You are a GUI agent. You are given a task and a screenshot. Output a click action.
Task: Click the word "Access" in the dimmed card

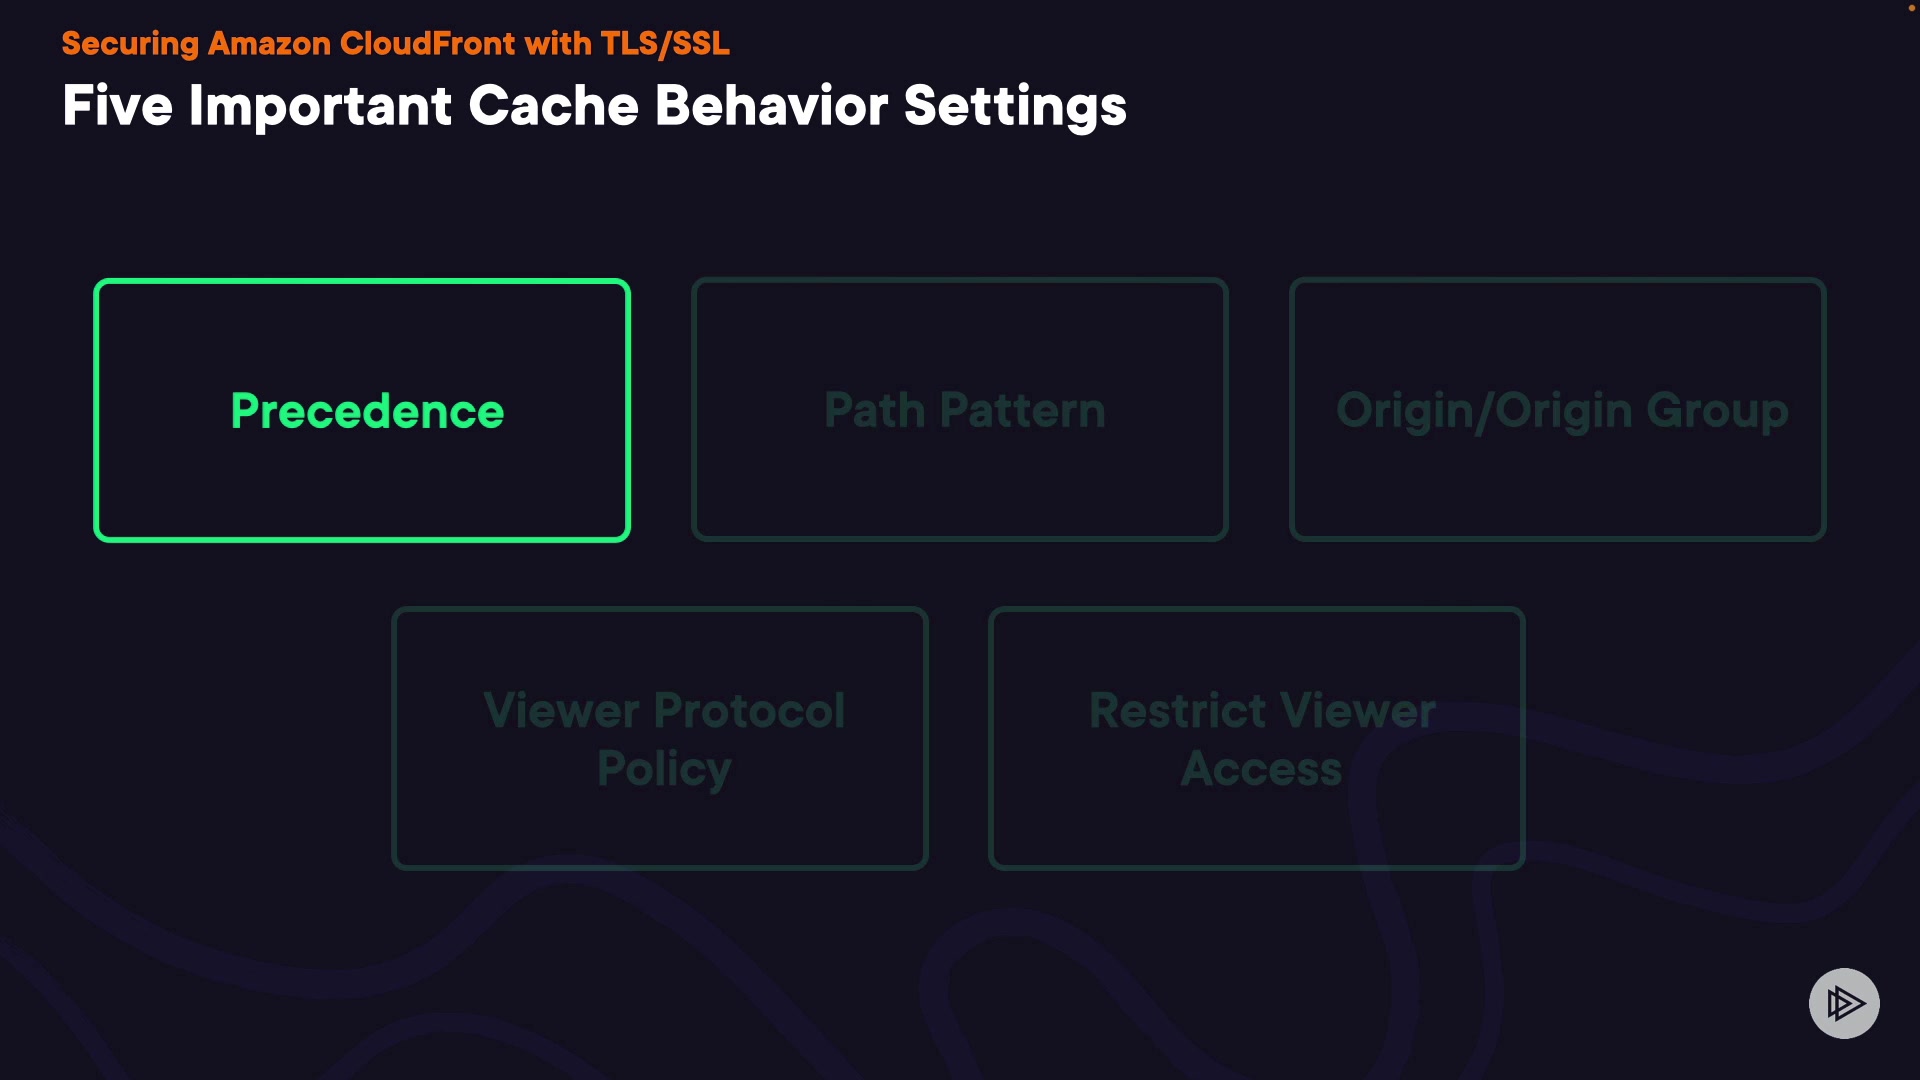click(1261, 769)
